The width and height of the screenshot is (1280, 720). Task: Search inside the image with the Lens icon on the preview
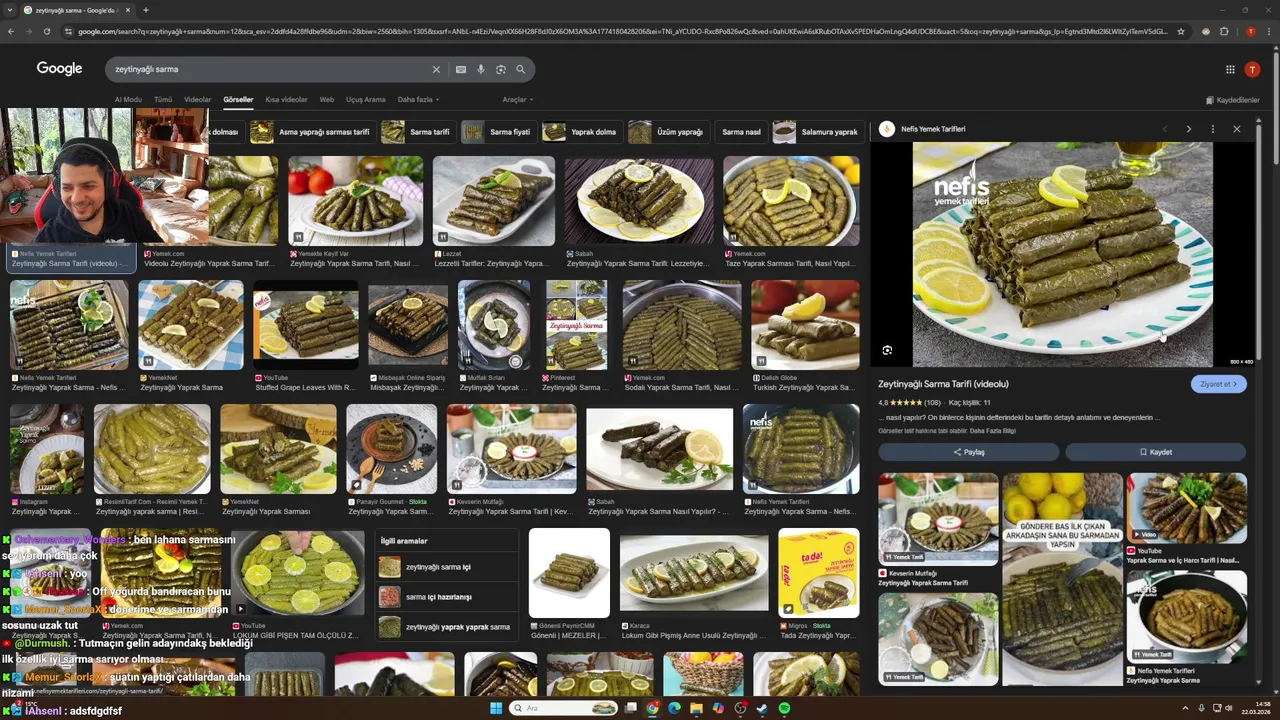click(x=887, y=350)
